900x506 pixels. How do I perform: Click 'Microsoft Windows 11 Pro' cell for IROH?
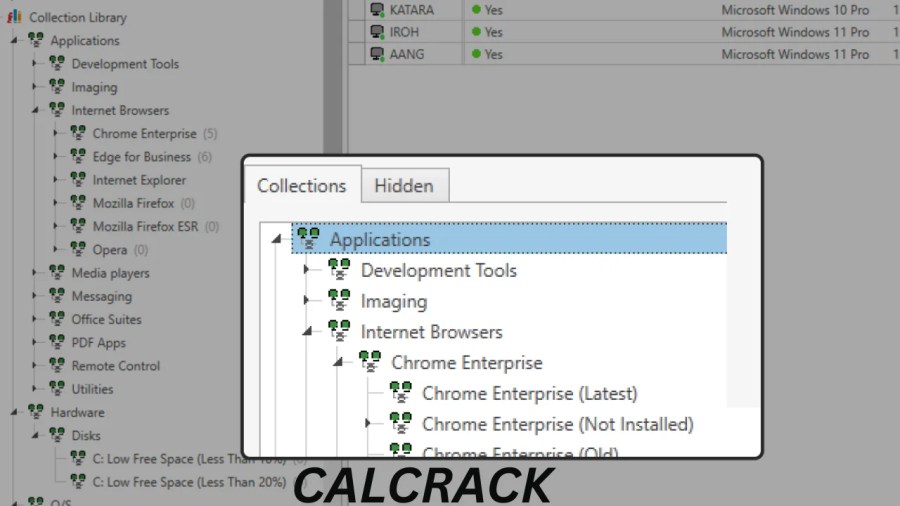point(795,32)
